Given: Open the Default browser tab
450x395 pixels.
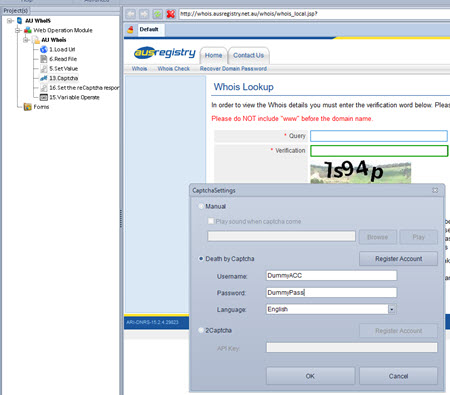Looking at the screenshot, I should tap(149, 29).
